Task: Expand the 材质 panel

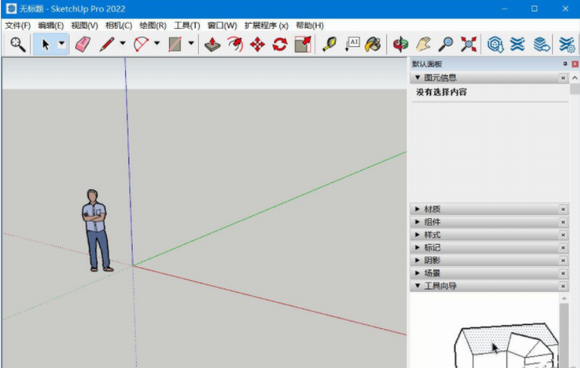Action: tap(417, 209)
